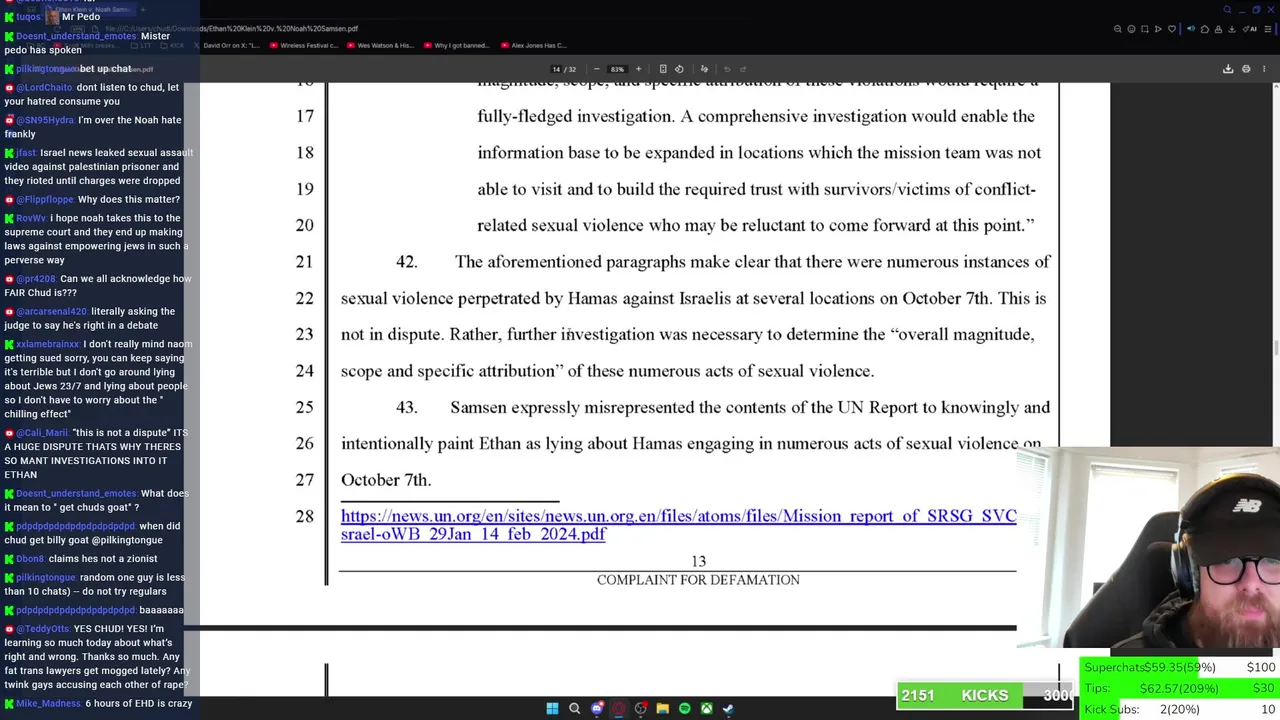1280x720 pixels.
Task: Click the browser heart bookmark icon
Action: coord(1172,29)
